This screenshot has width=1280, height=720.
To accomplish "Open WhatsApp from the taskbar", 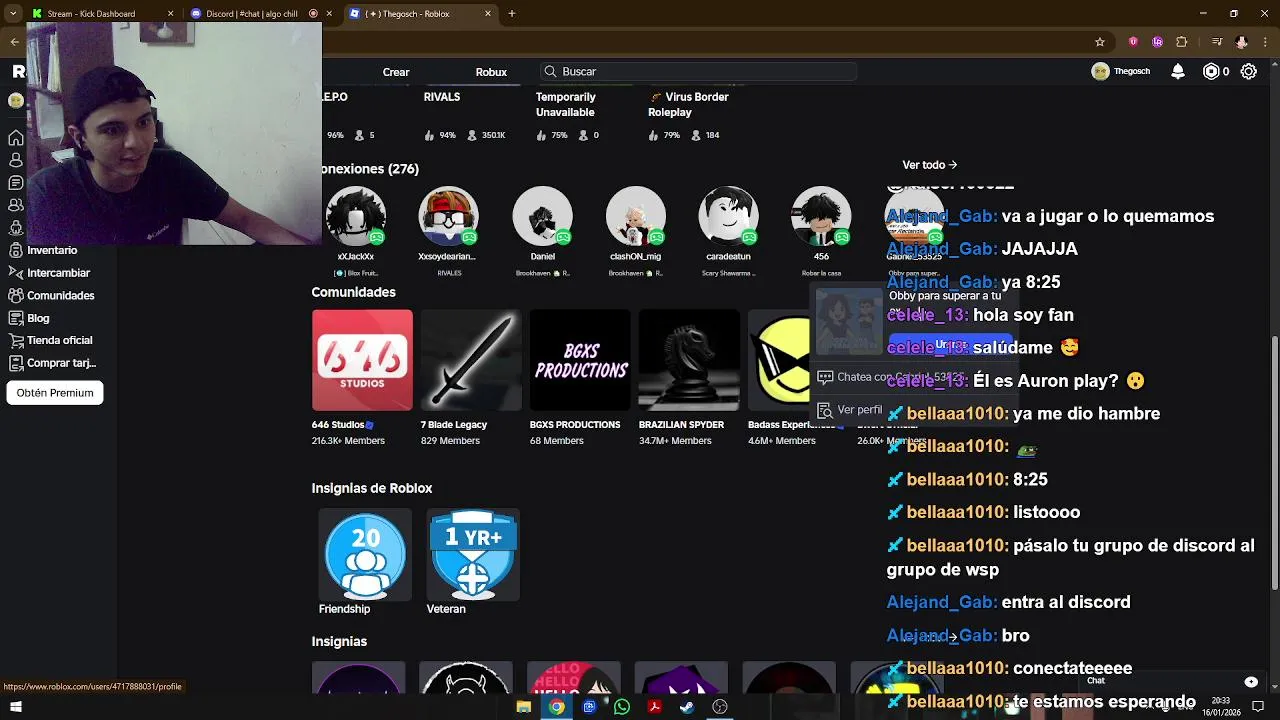I will click(622, 706).
